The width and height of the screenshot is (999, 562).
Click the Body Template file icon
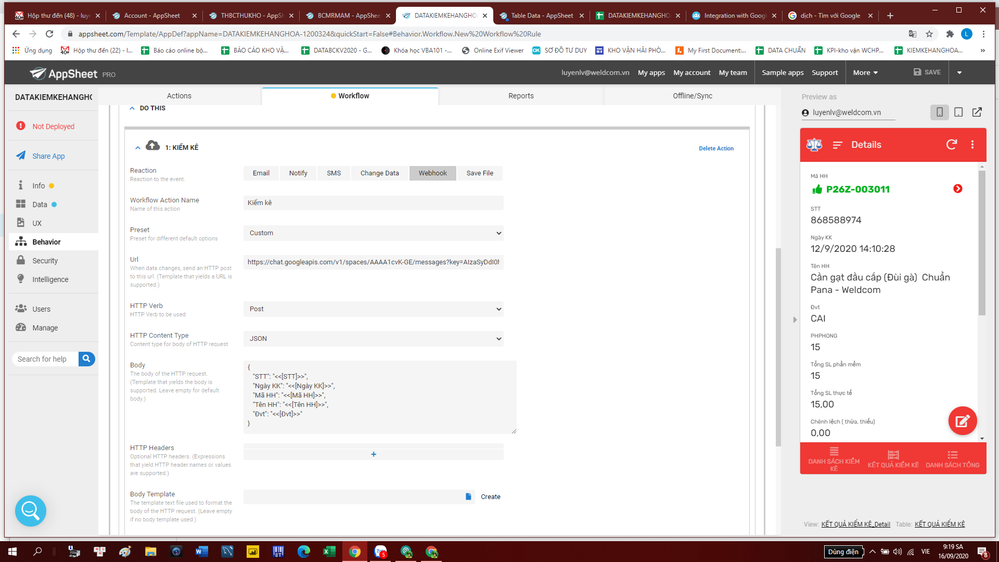click(468, 496)
